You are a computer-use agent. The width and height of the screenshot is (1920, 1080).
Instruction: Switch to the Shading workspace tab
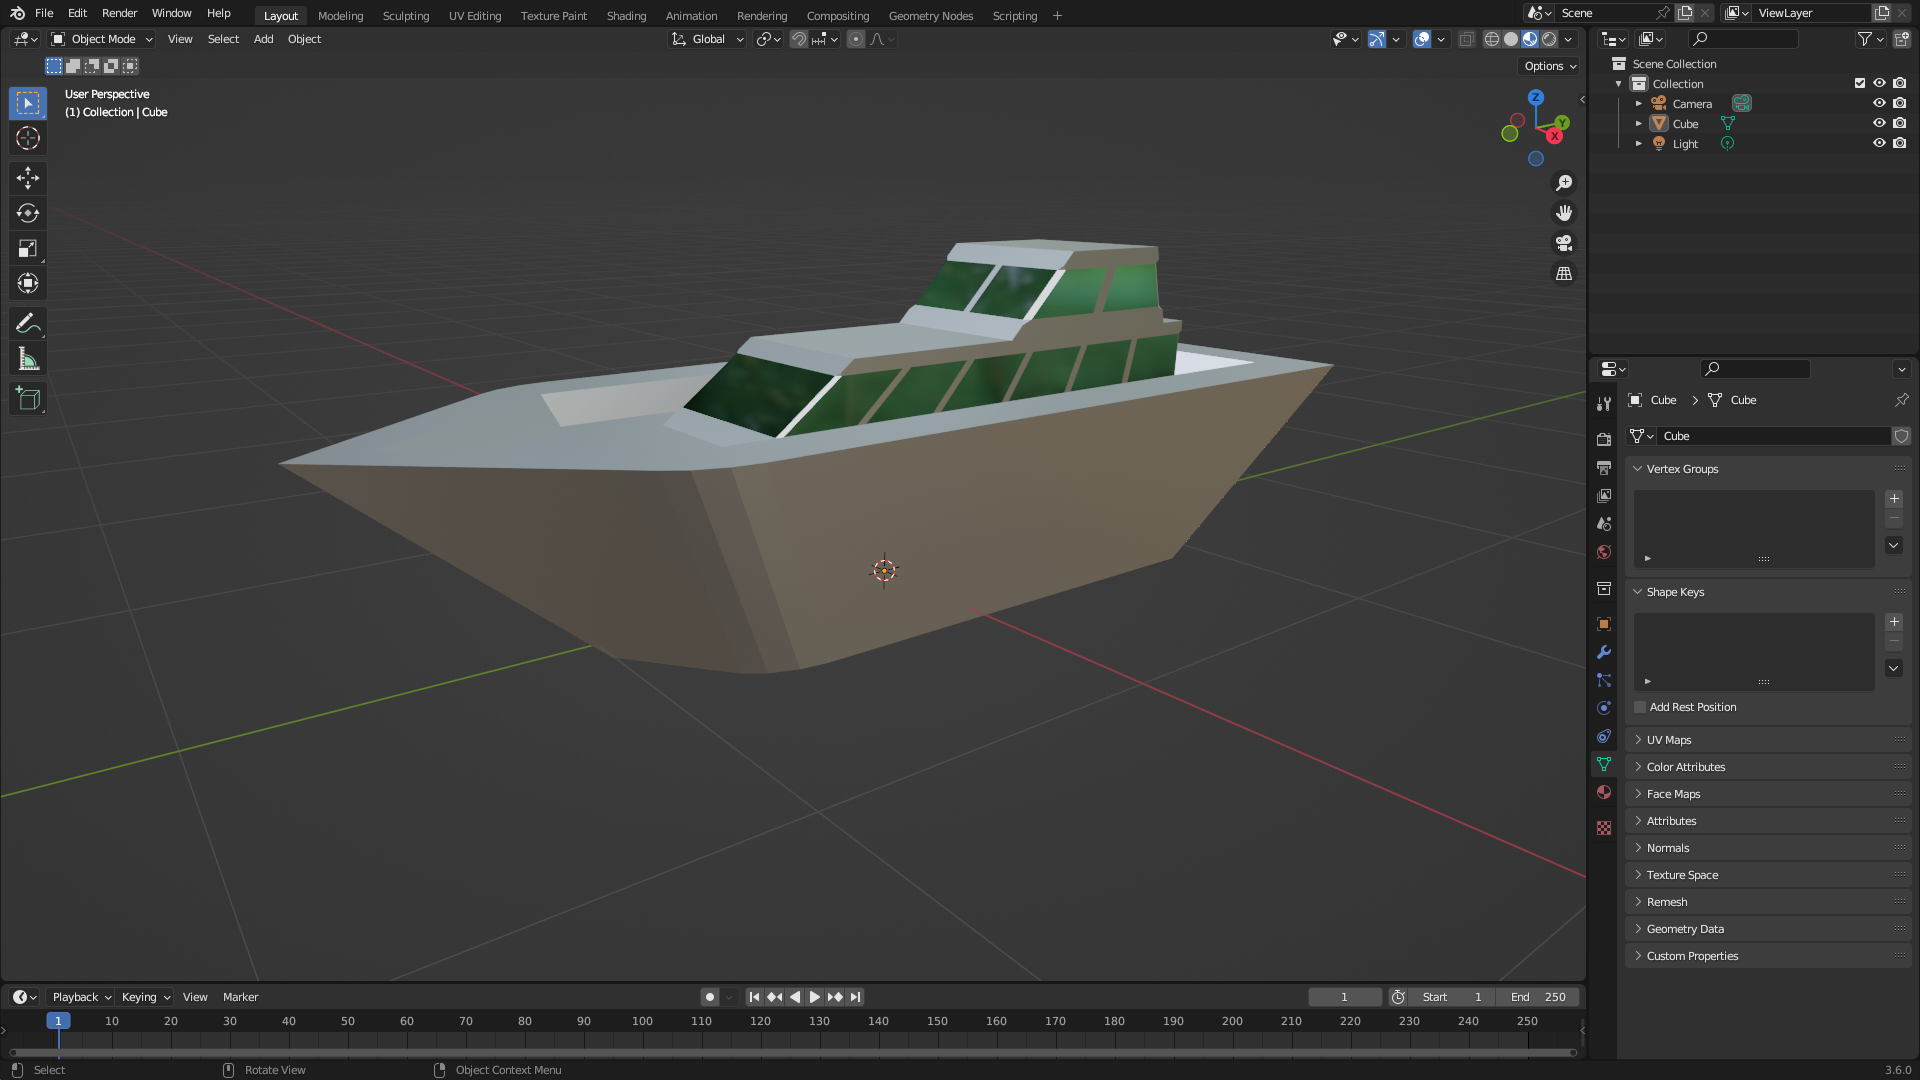[x=626, y=16]
